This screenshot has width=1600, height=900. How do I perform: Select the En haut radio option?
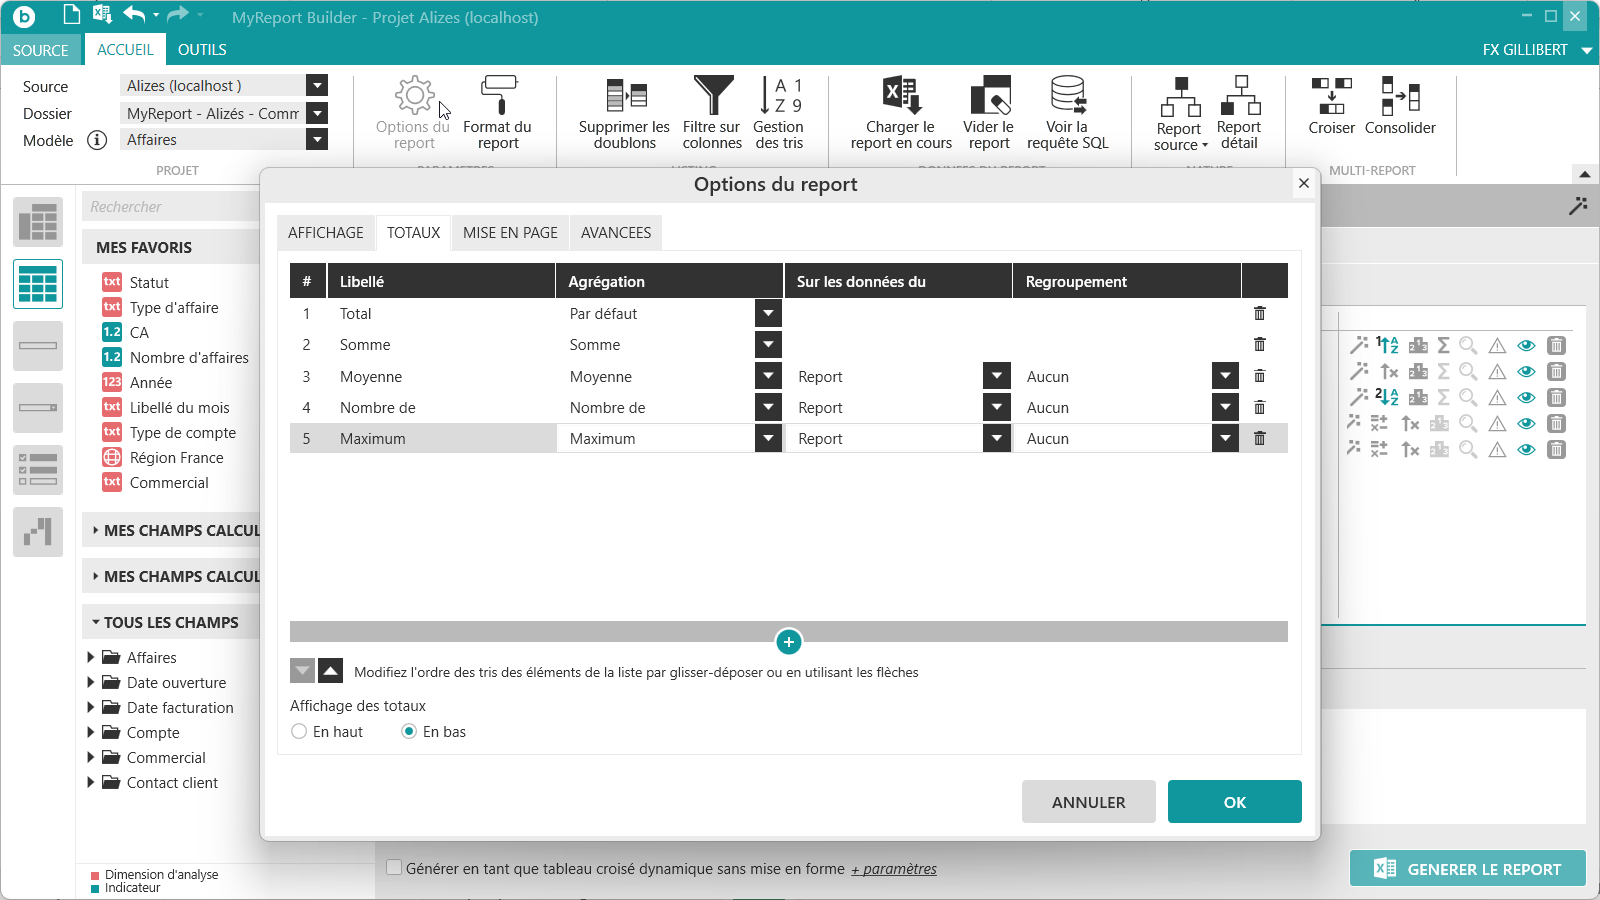299,732
